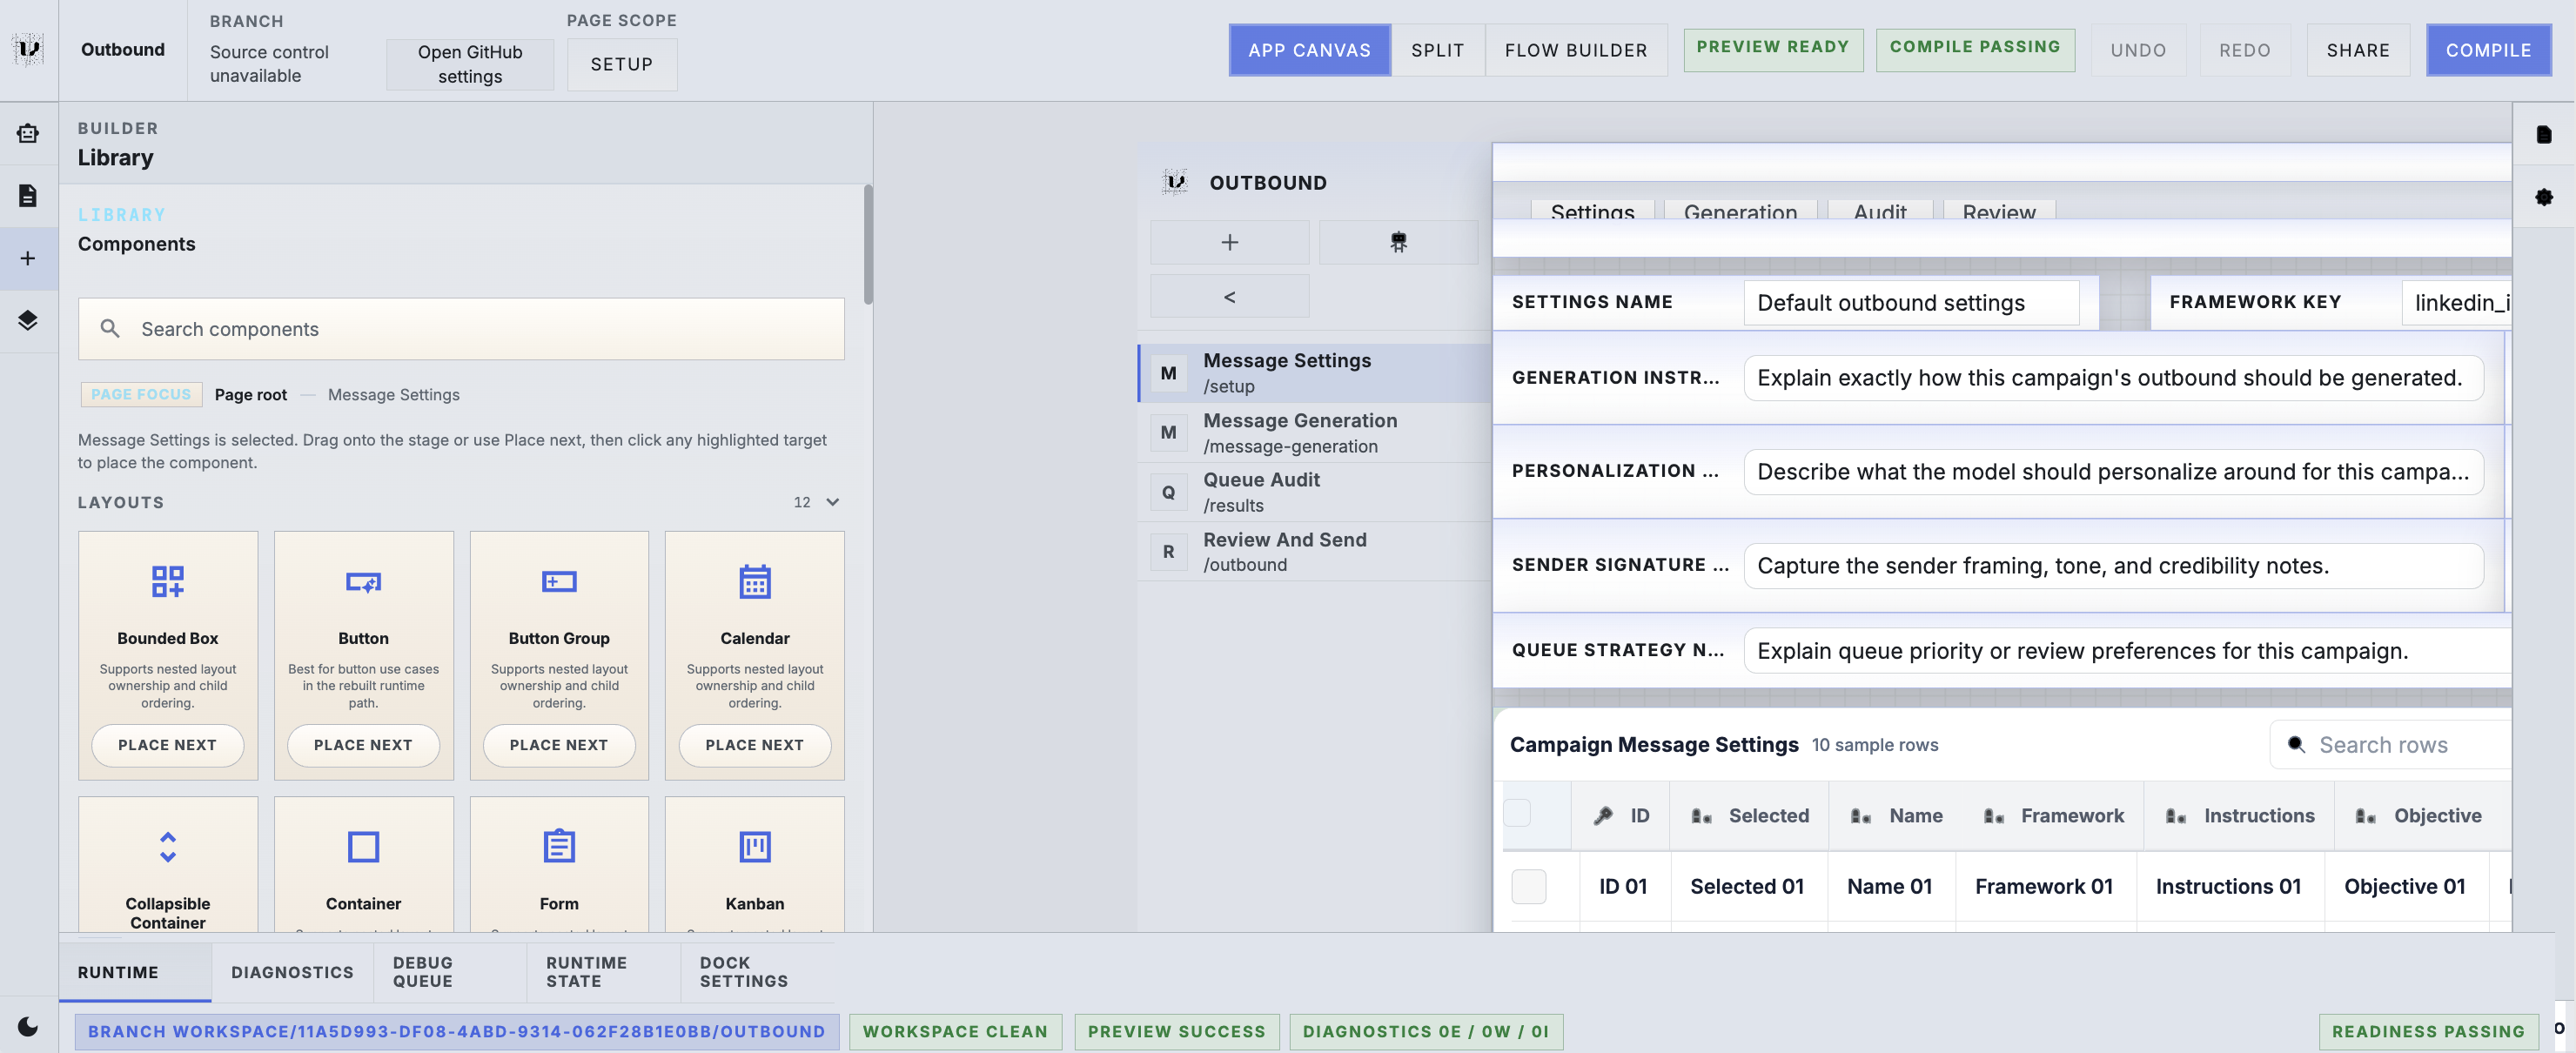Click the COMPILE button
Image resolution: width=2576 pixels, height=1053 pixels.
(x=2489, y=49)
